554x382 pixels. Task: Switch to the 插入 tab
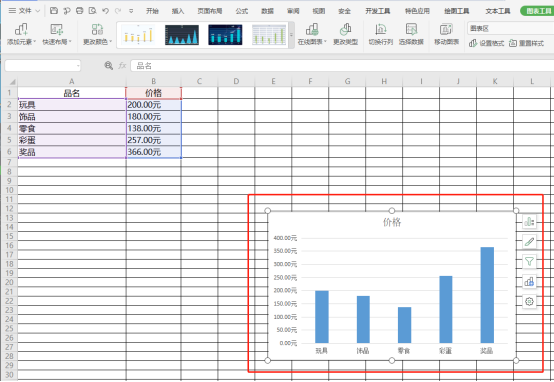click(x=178, y=11)
